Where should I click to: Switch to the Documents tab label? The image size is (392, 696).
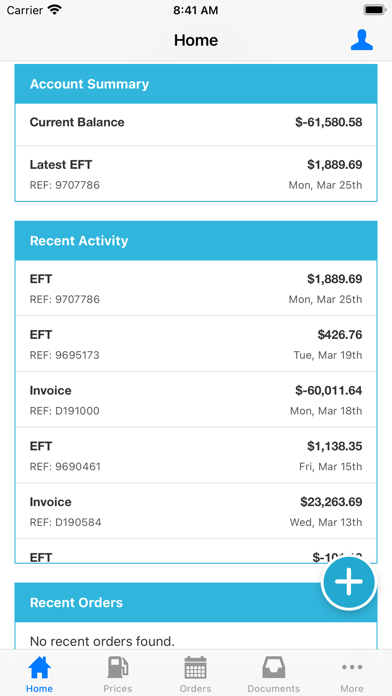tap(273, 688)
